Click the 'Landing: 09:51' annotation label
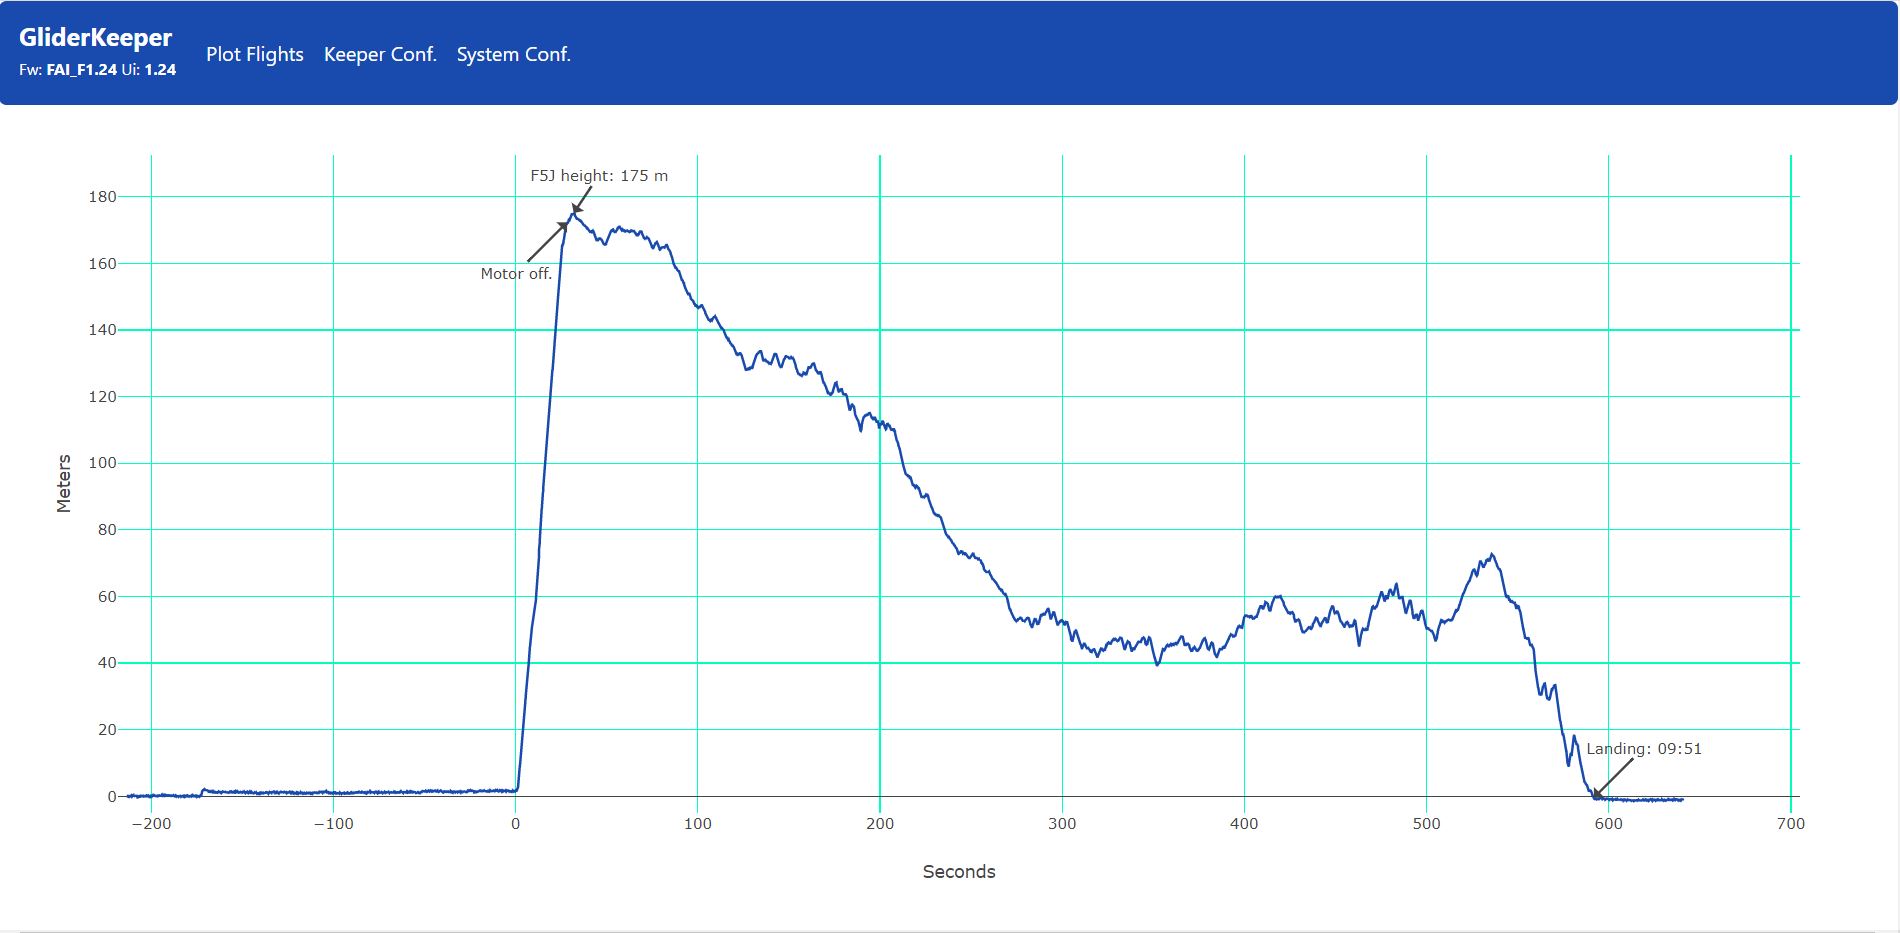Viewport: 1900px width, 933px height. (1643, 749)
